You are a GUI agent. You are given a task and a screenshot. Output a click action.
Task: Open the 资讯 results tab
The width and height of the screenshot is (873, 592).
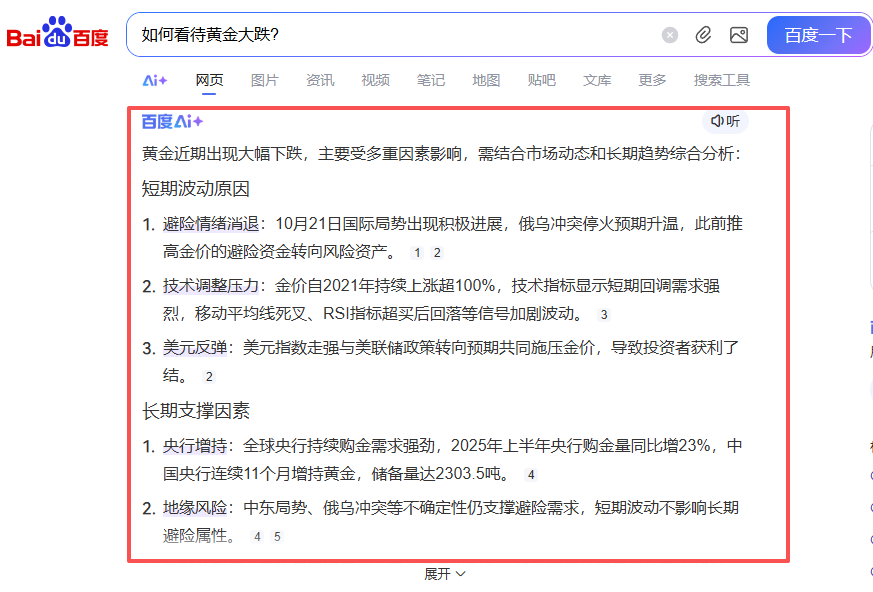click(320, 80)
